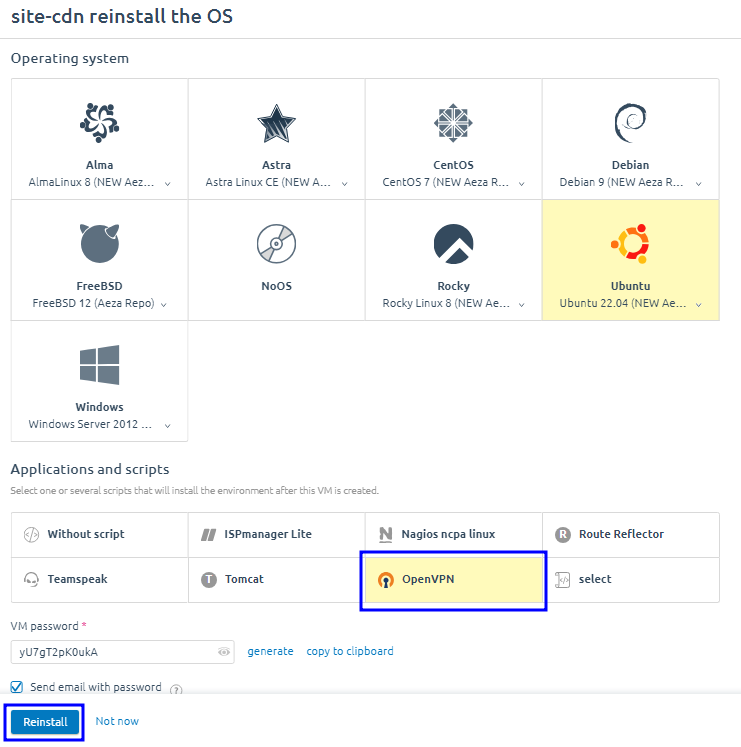This screenshot has height=747, width=741.
Task: Select the NoOS disc icon
Action: (x=276, y=243)
